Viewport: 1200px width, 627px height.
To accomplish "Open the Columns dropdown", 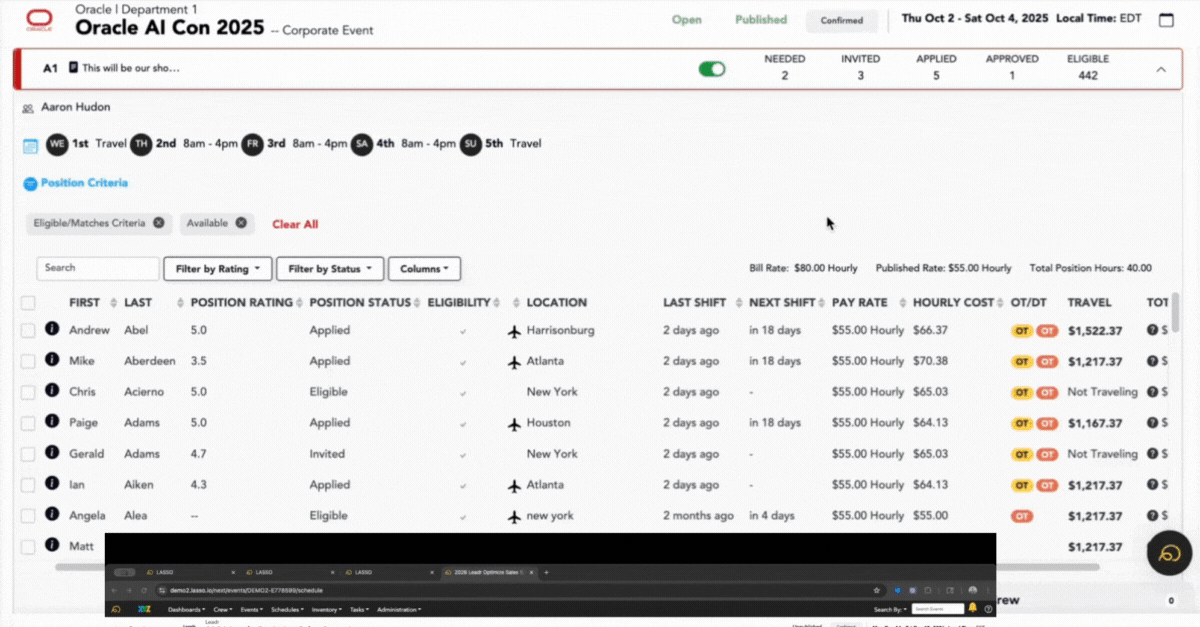I will [424, 269].
